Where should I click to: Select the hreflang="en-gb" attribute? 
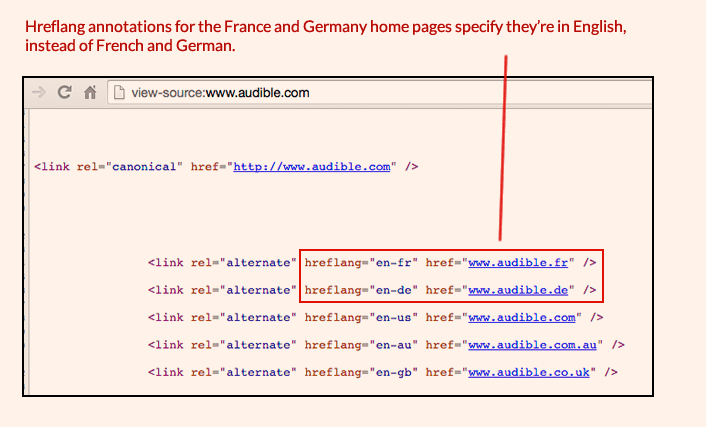pos(361,372)
